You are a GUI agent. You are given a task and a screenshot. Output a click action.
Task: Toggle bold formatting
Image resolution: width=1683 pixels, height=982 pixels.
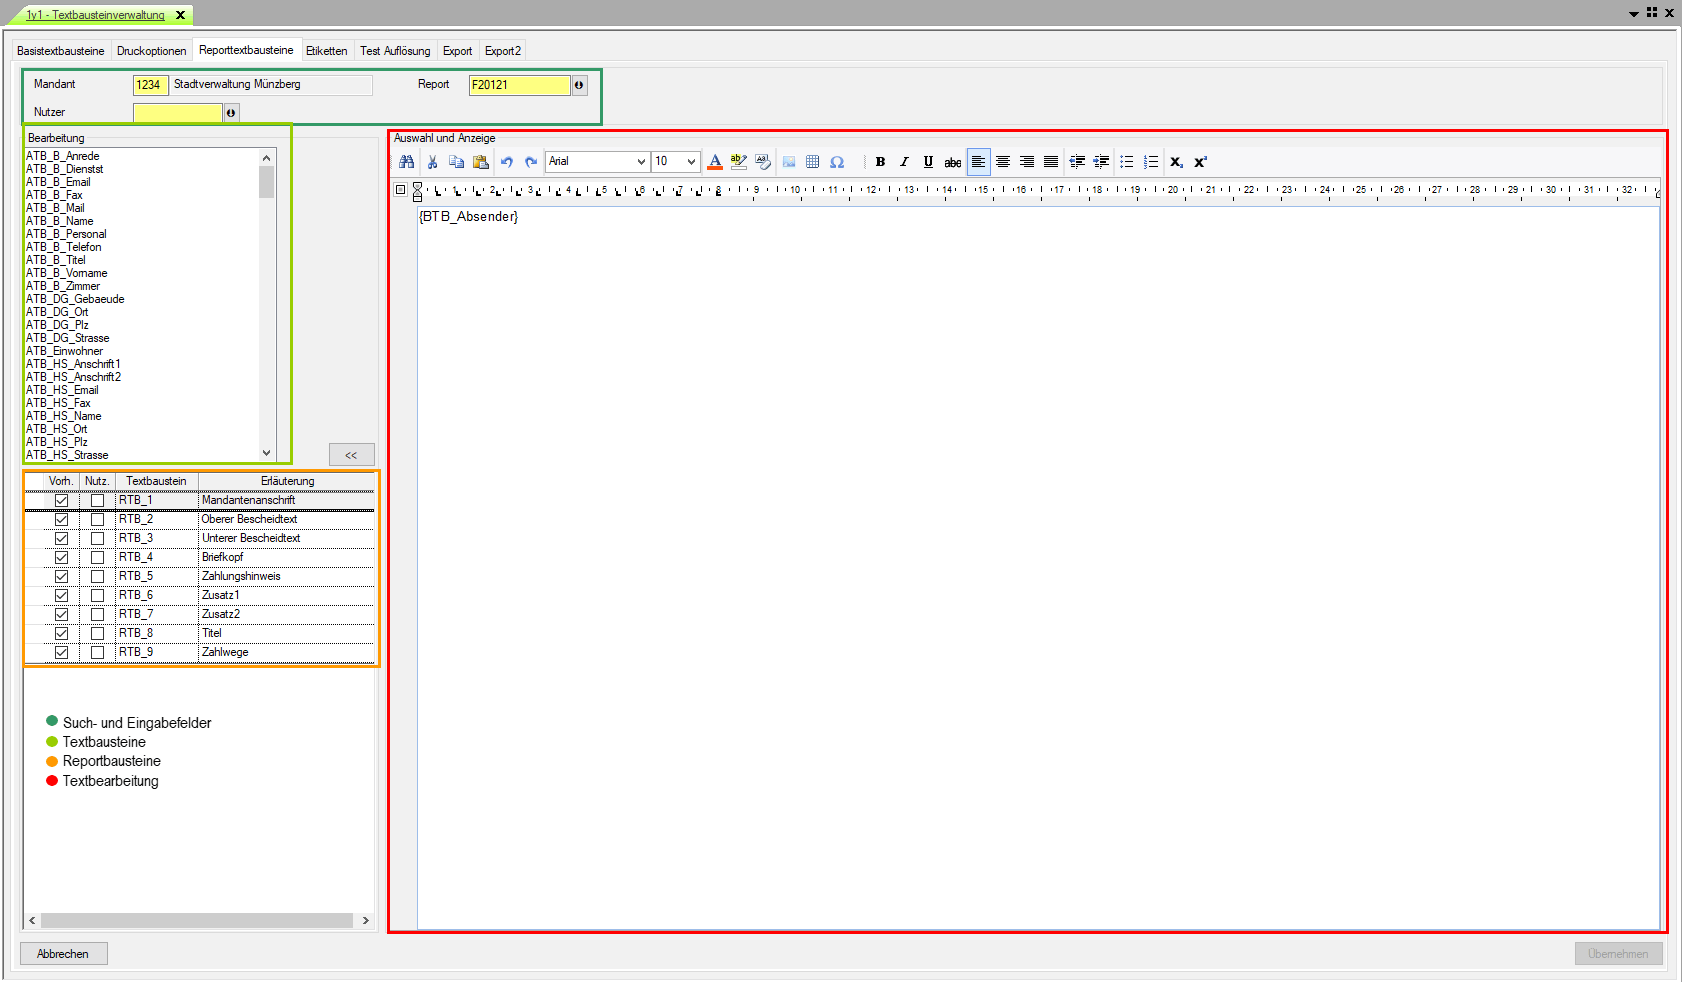click(880, 162)
